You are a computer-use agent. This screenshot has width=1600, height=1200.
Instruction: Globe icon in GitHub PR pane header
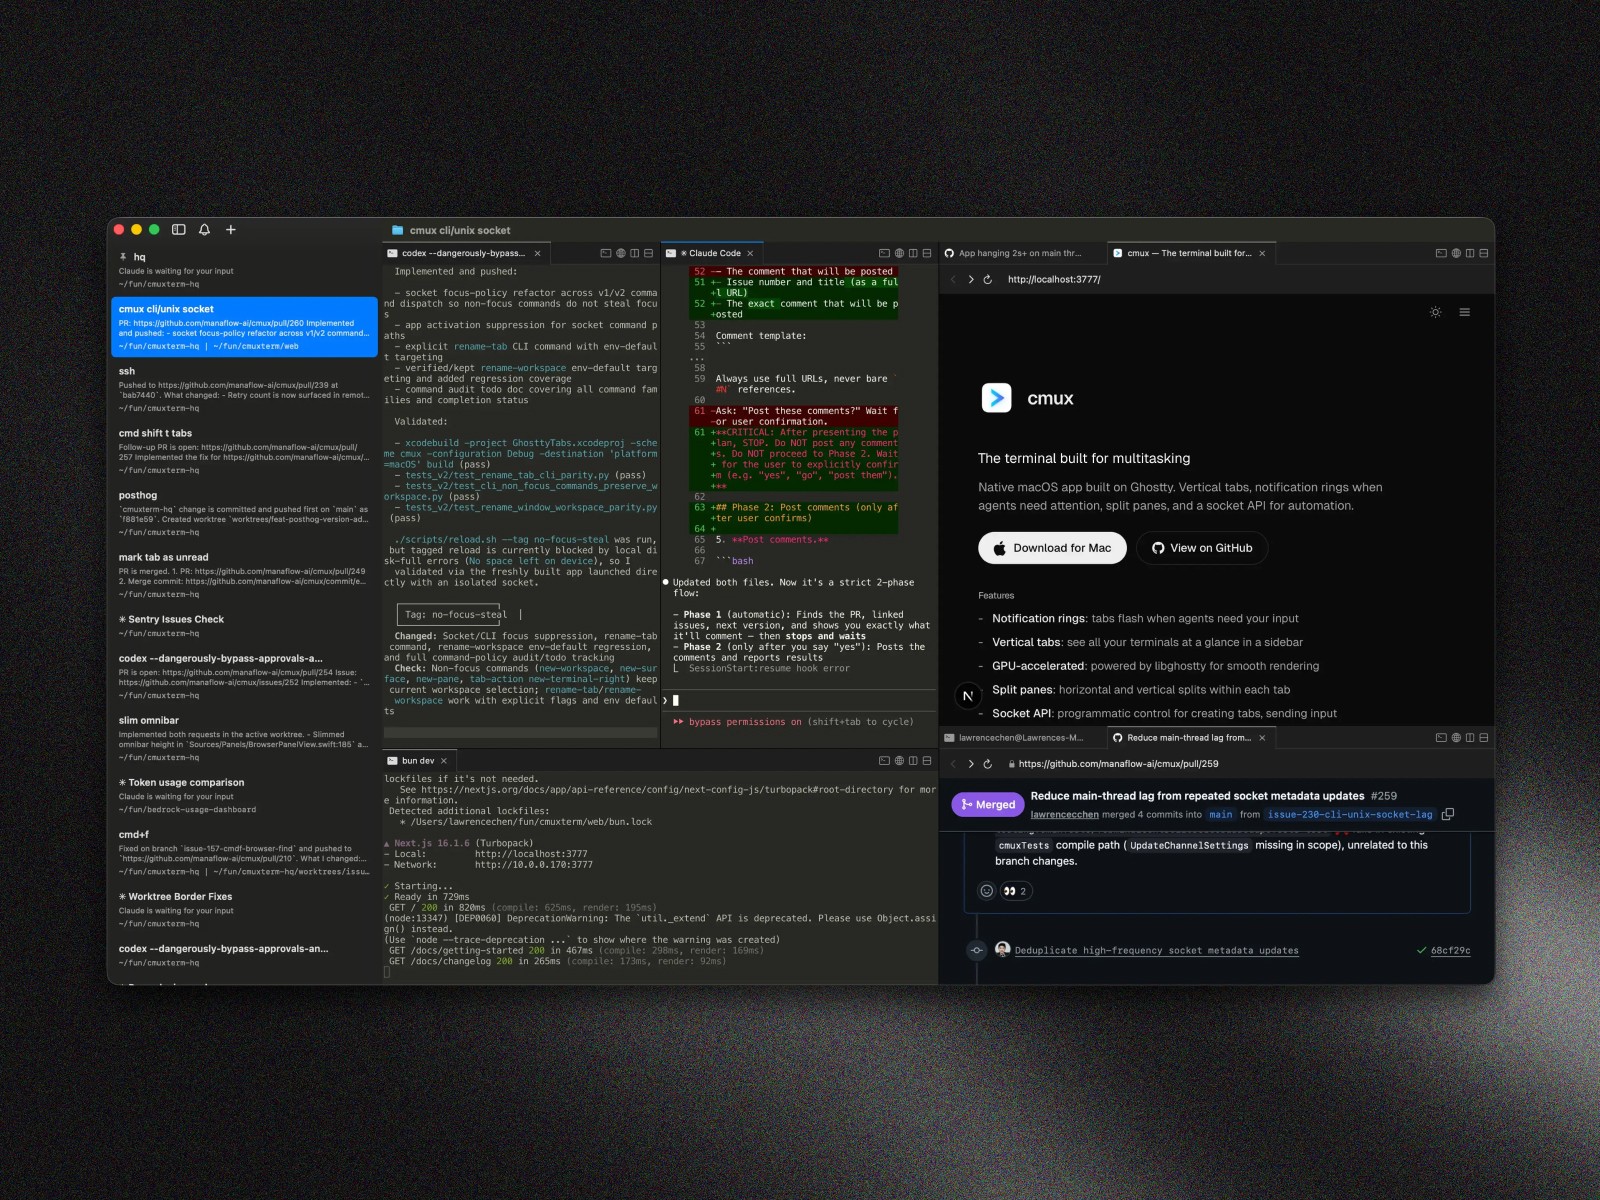[1455, 738]
